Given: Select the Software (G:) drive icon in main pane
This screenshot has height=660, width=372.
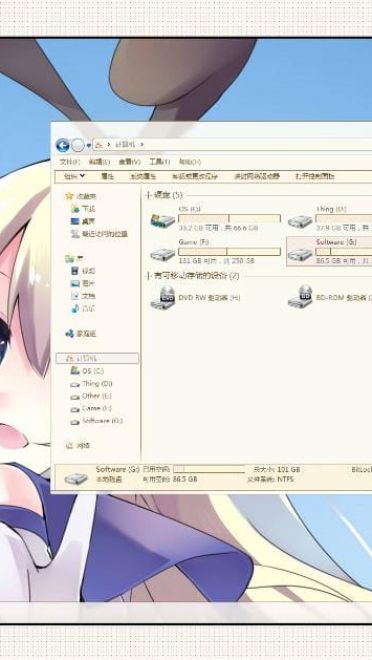Looking at the screenshot, I should coord(300,254).
